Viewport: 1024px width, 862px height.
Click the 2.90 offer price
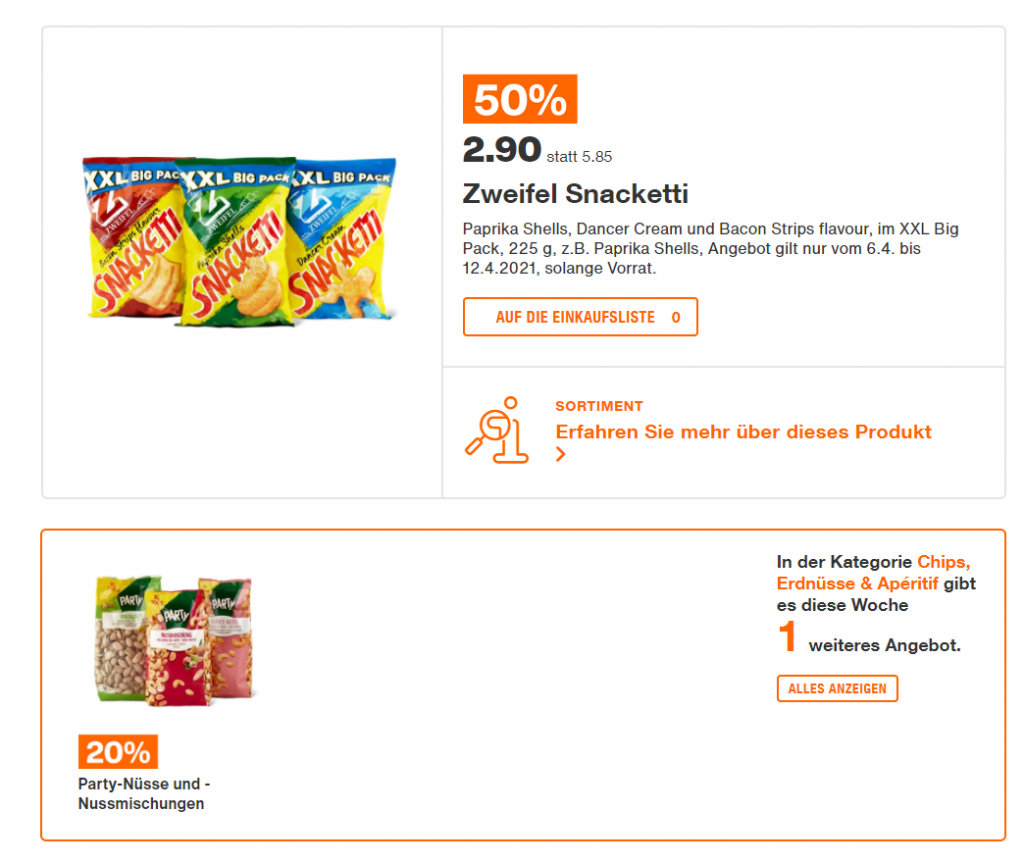click(501, 150)
